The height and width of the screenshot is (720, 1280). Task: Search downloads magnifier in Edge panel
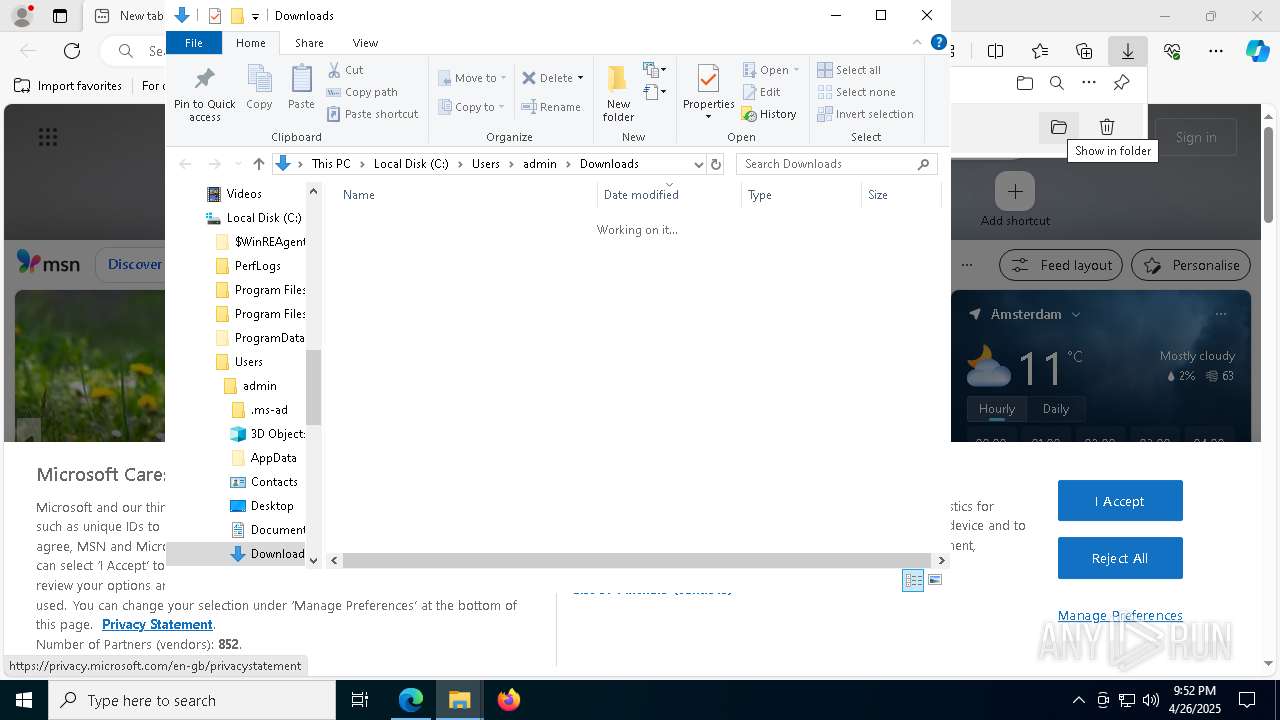coord(1056,83)
